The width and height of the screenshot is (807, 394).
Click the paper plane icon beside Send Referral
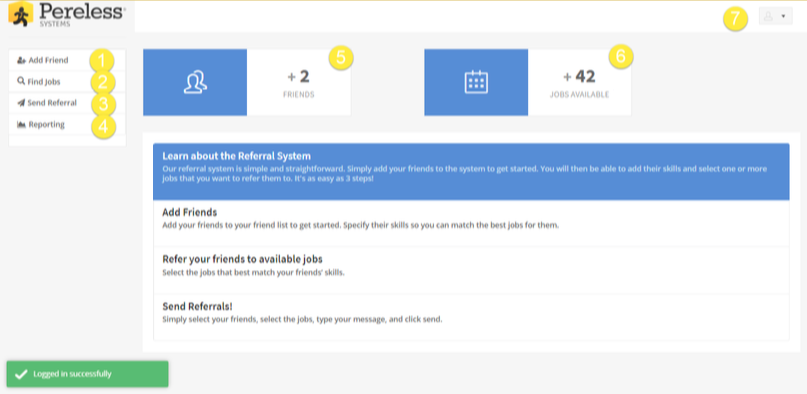click(21, 103)
